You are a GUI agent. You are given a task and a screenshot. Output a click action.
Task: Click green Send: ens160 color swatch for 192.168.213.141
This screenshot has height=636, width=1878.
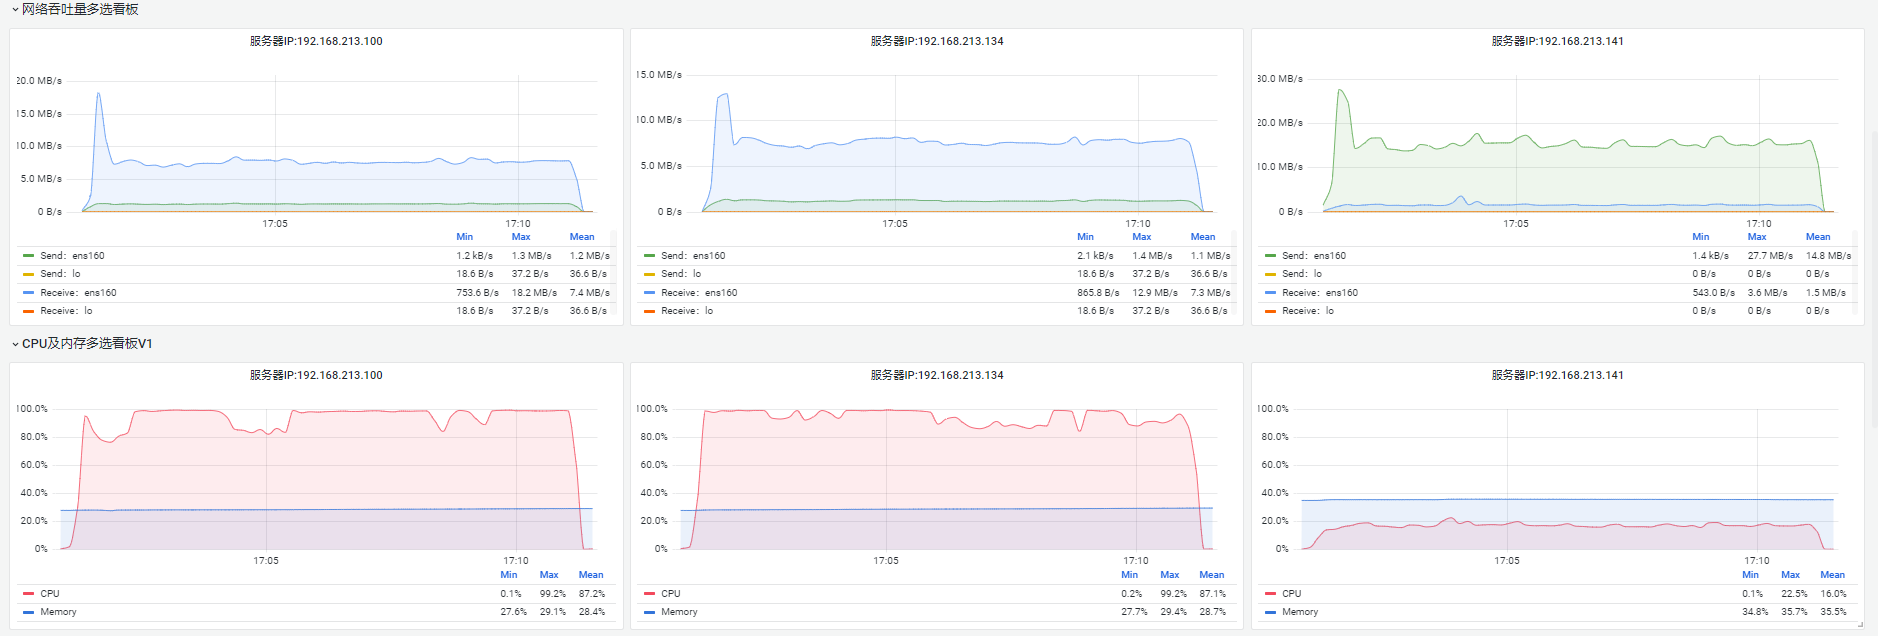tap(1270, 256)
